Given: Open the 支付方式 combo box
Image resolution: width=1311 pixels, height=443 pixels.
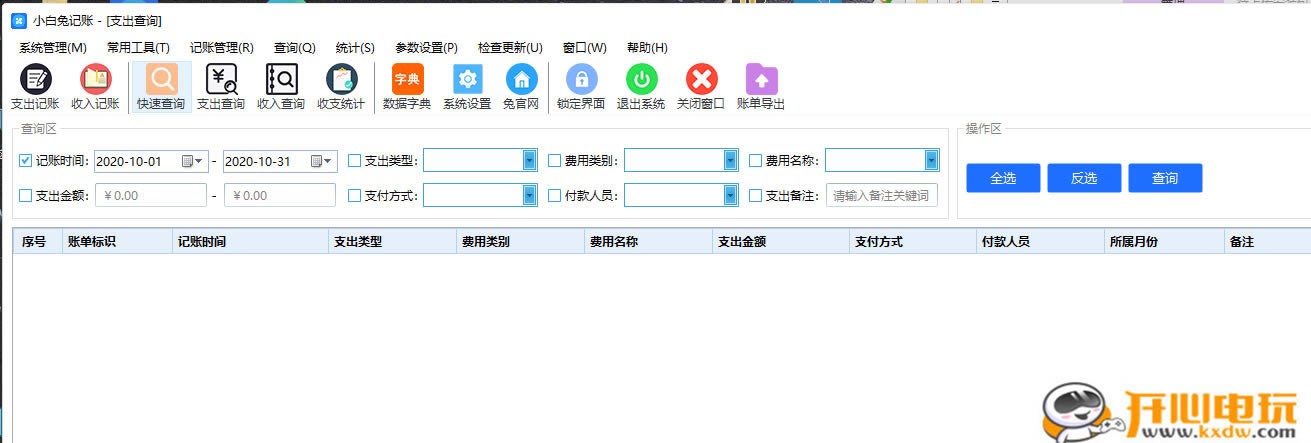Looking at the screenshot, I should pos(529,196).
